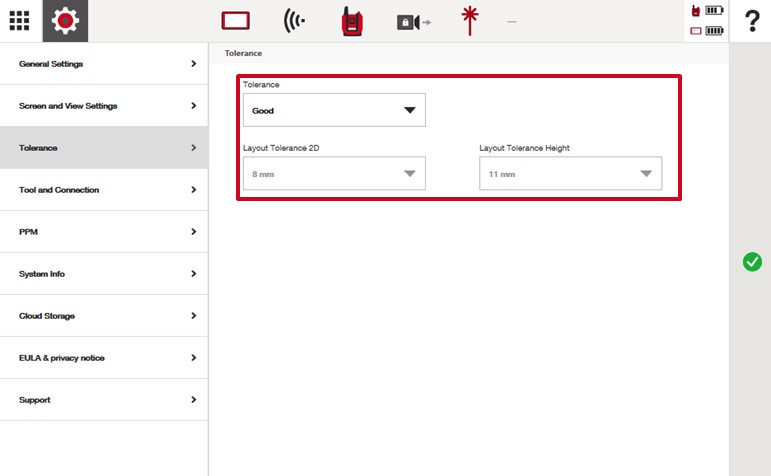This screenshot has width=771, height=476.
Task: Open the Layout Tolerance Height dropdown
Action: tap(570, 173)
